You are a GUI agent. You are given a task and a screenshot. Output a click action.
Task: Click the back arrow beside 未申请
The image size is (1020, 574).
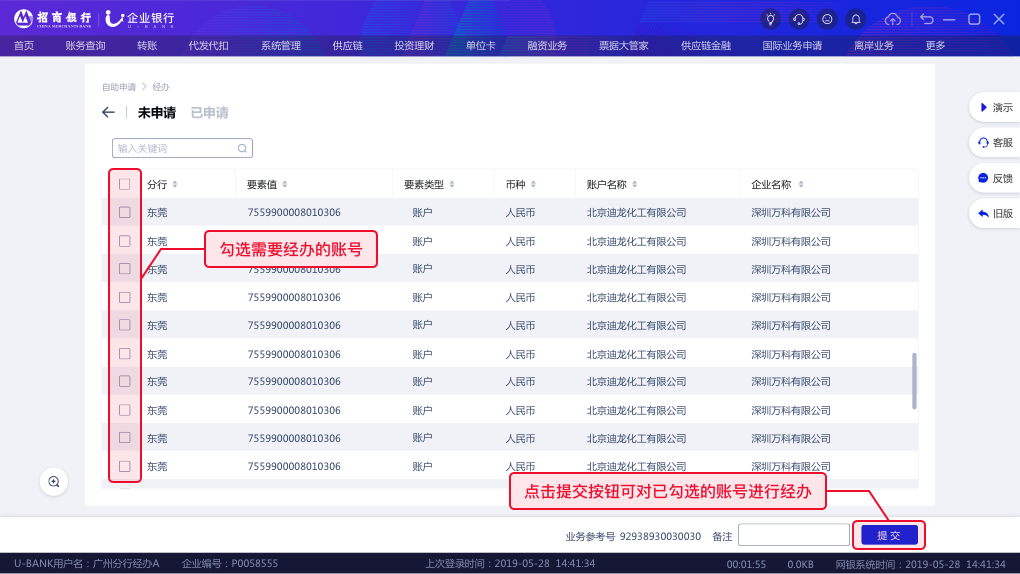point(108,112)
